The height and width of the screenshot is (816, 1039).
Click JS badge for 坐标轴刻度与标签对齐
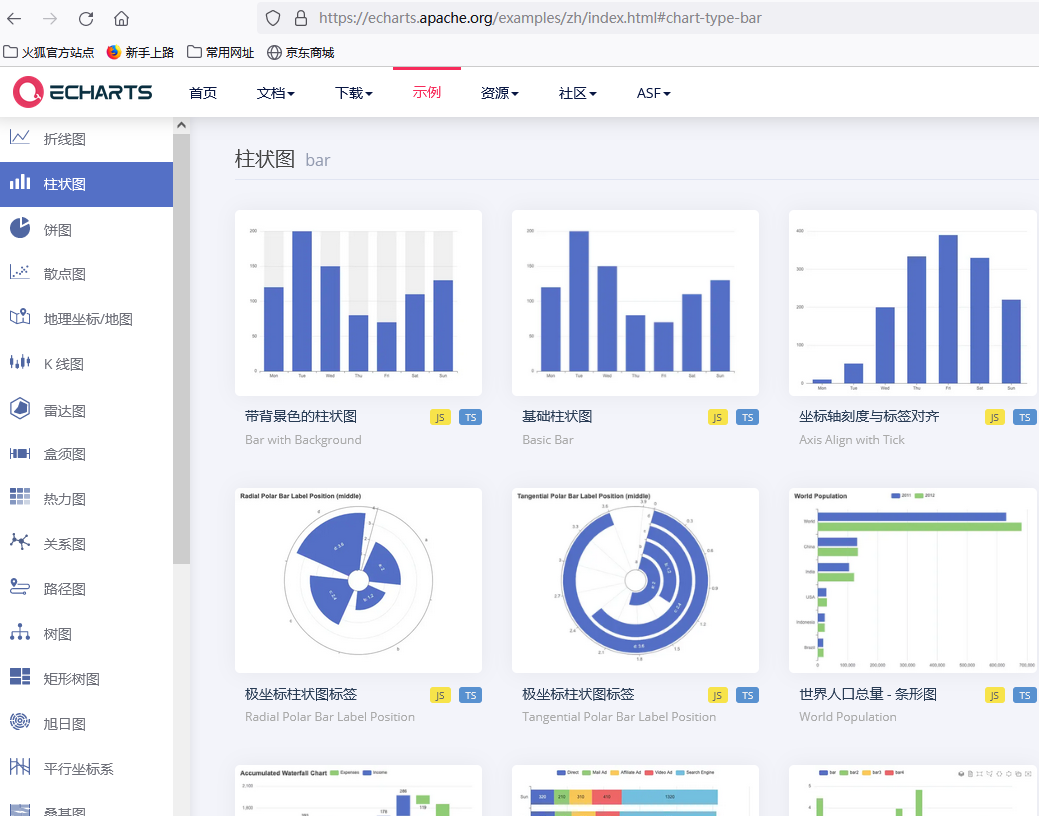point(995,417)
